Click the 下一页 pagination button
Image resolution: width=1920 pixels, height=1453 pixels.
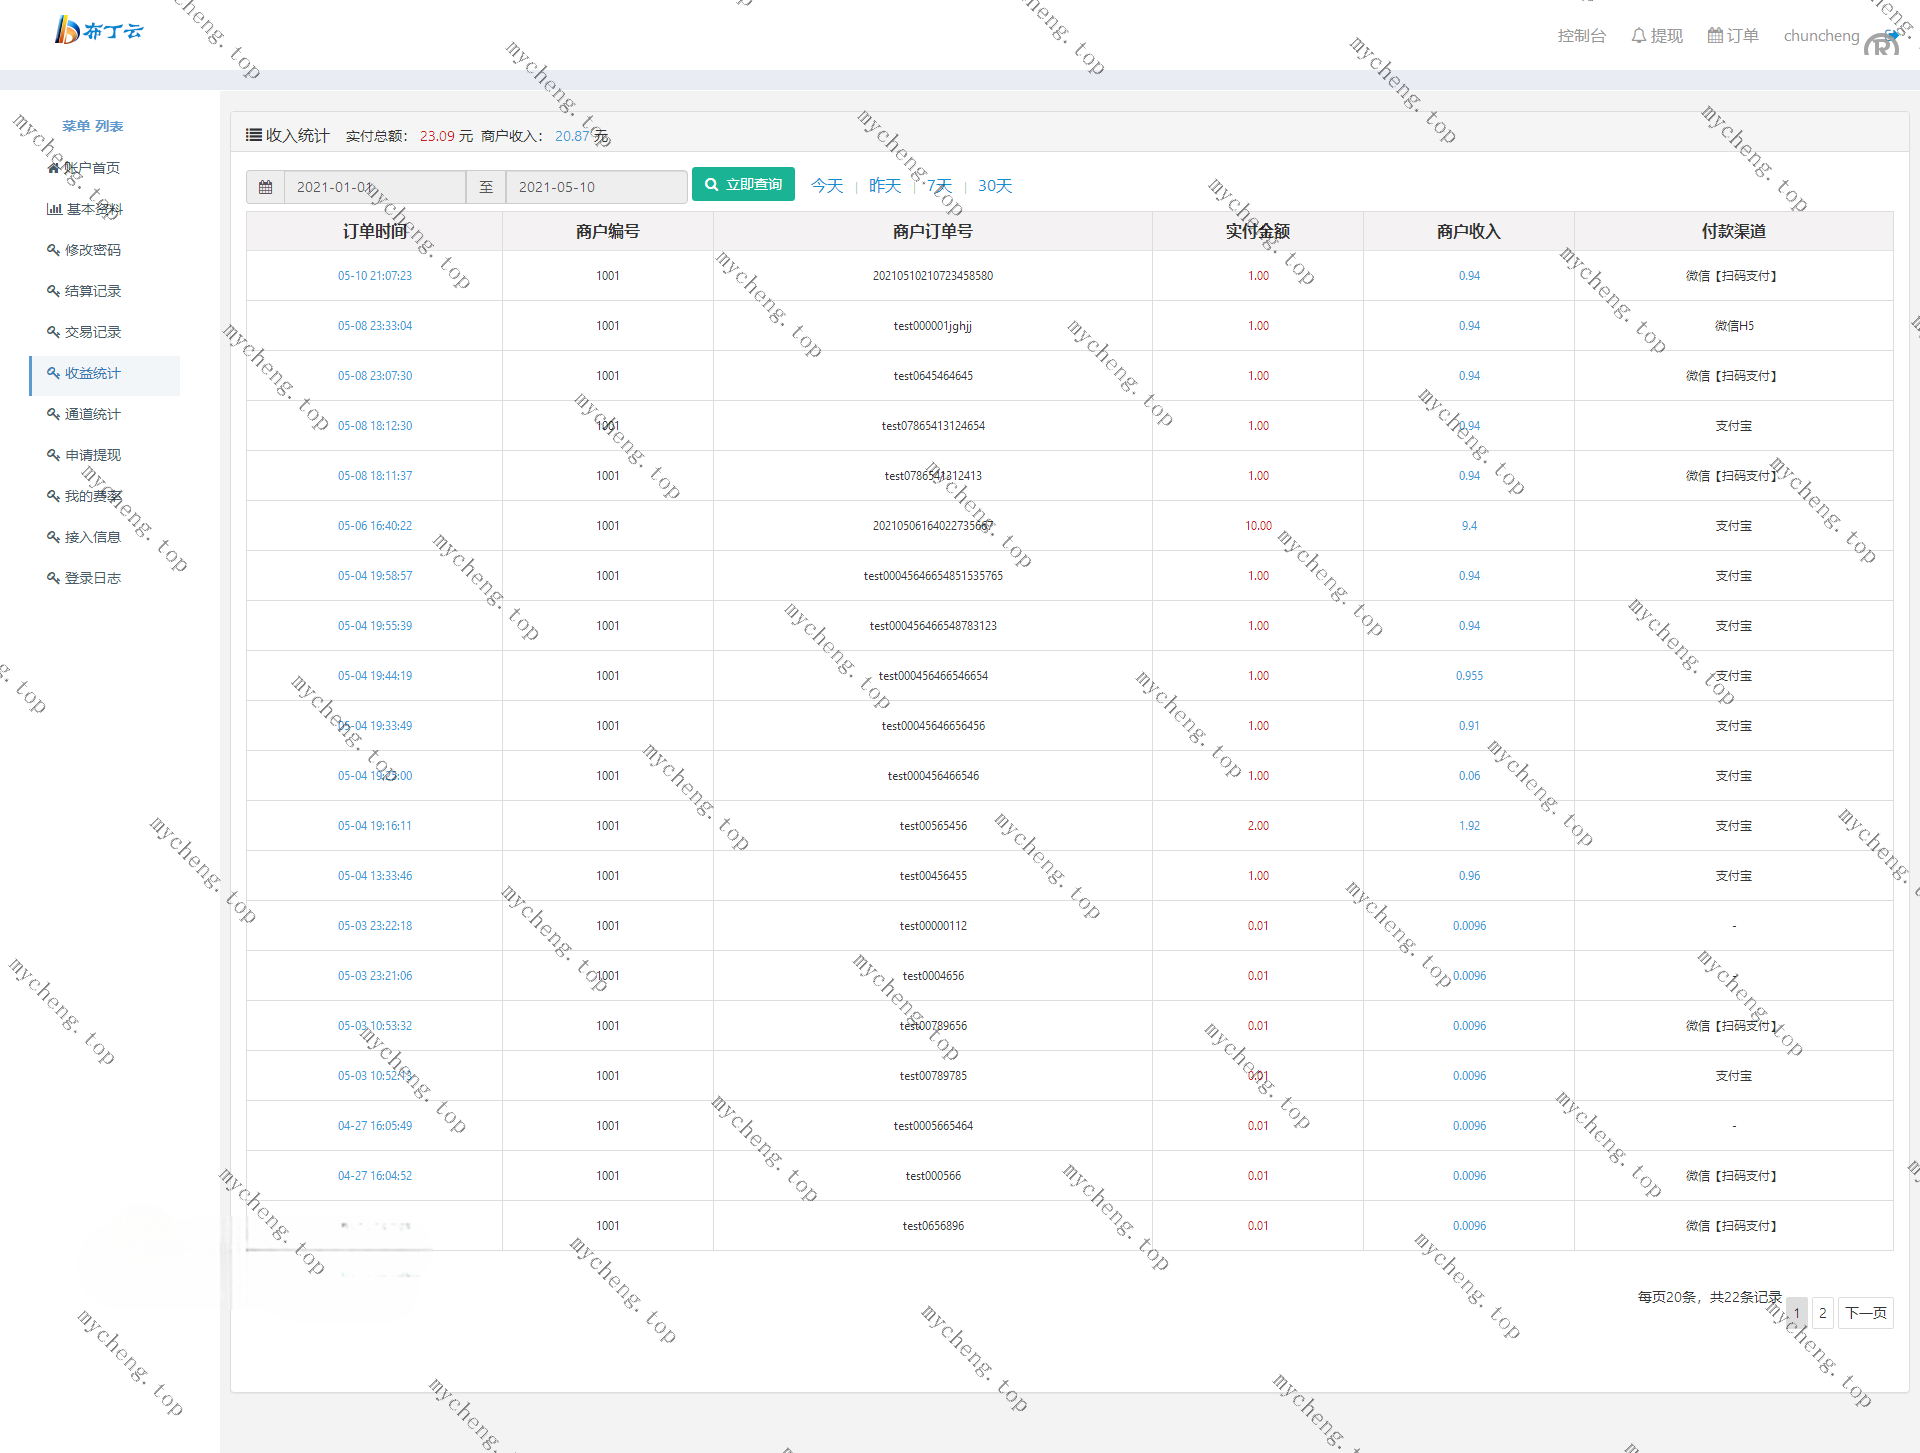(1865, 1313)
